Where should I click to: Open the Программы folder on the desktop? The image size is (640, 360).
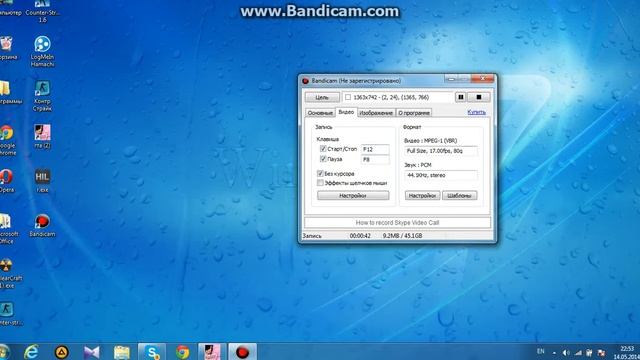(9, 92)
